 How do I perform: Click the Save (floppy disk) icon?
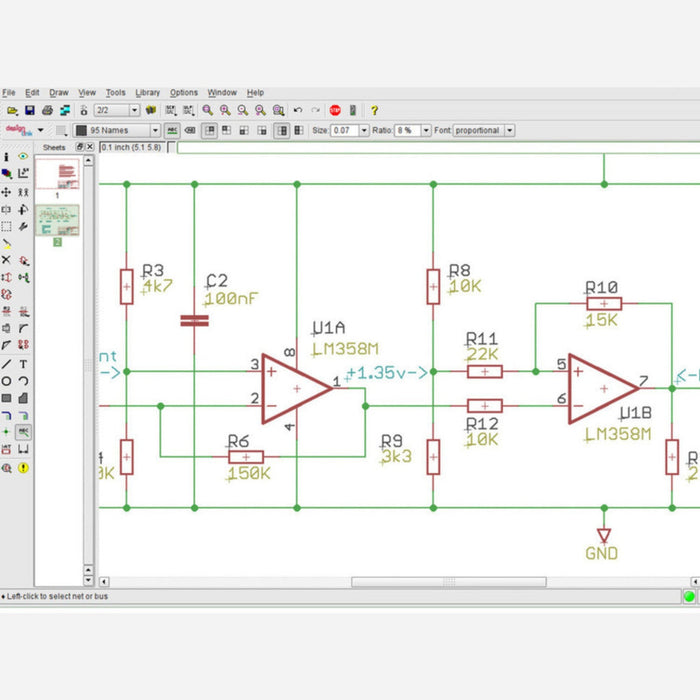(30, 110)
